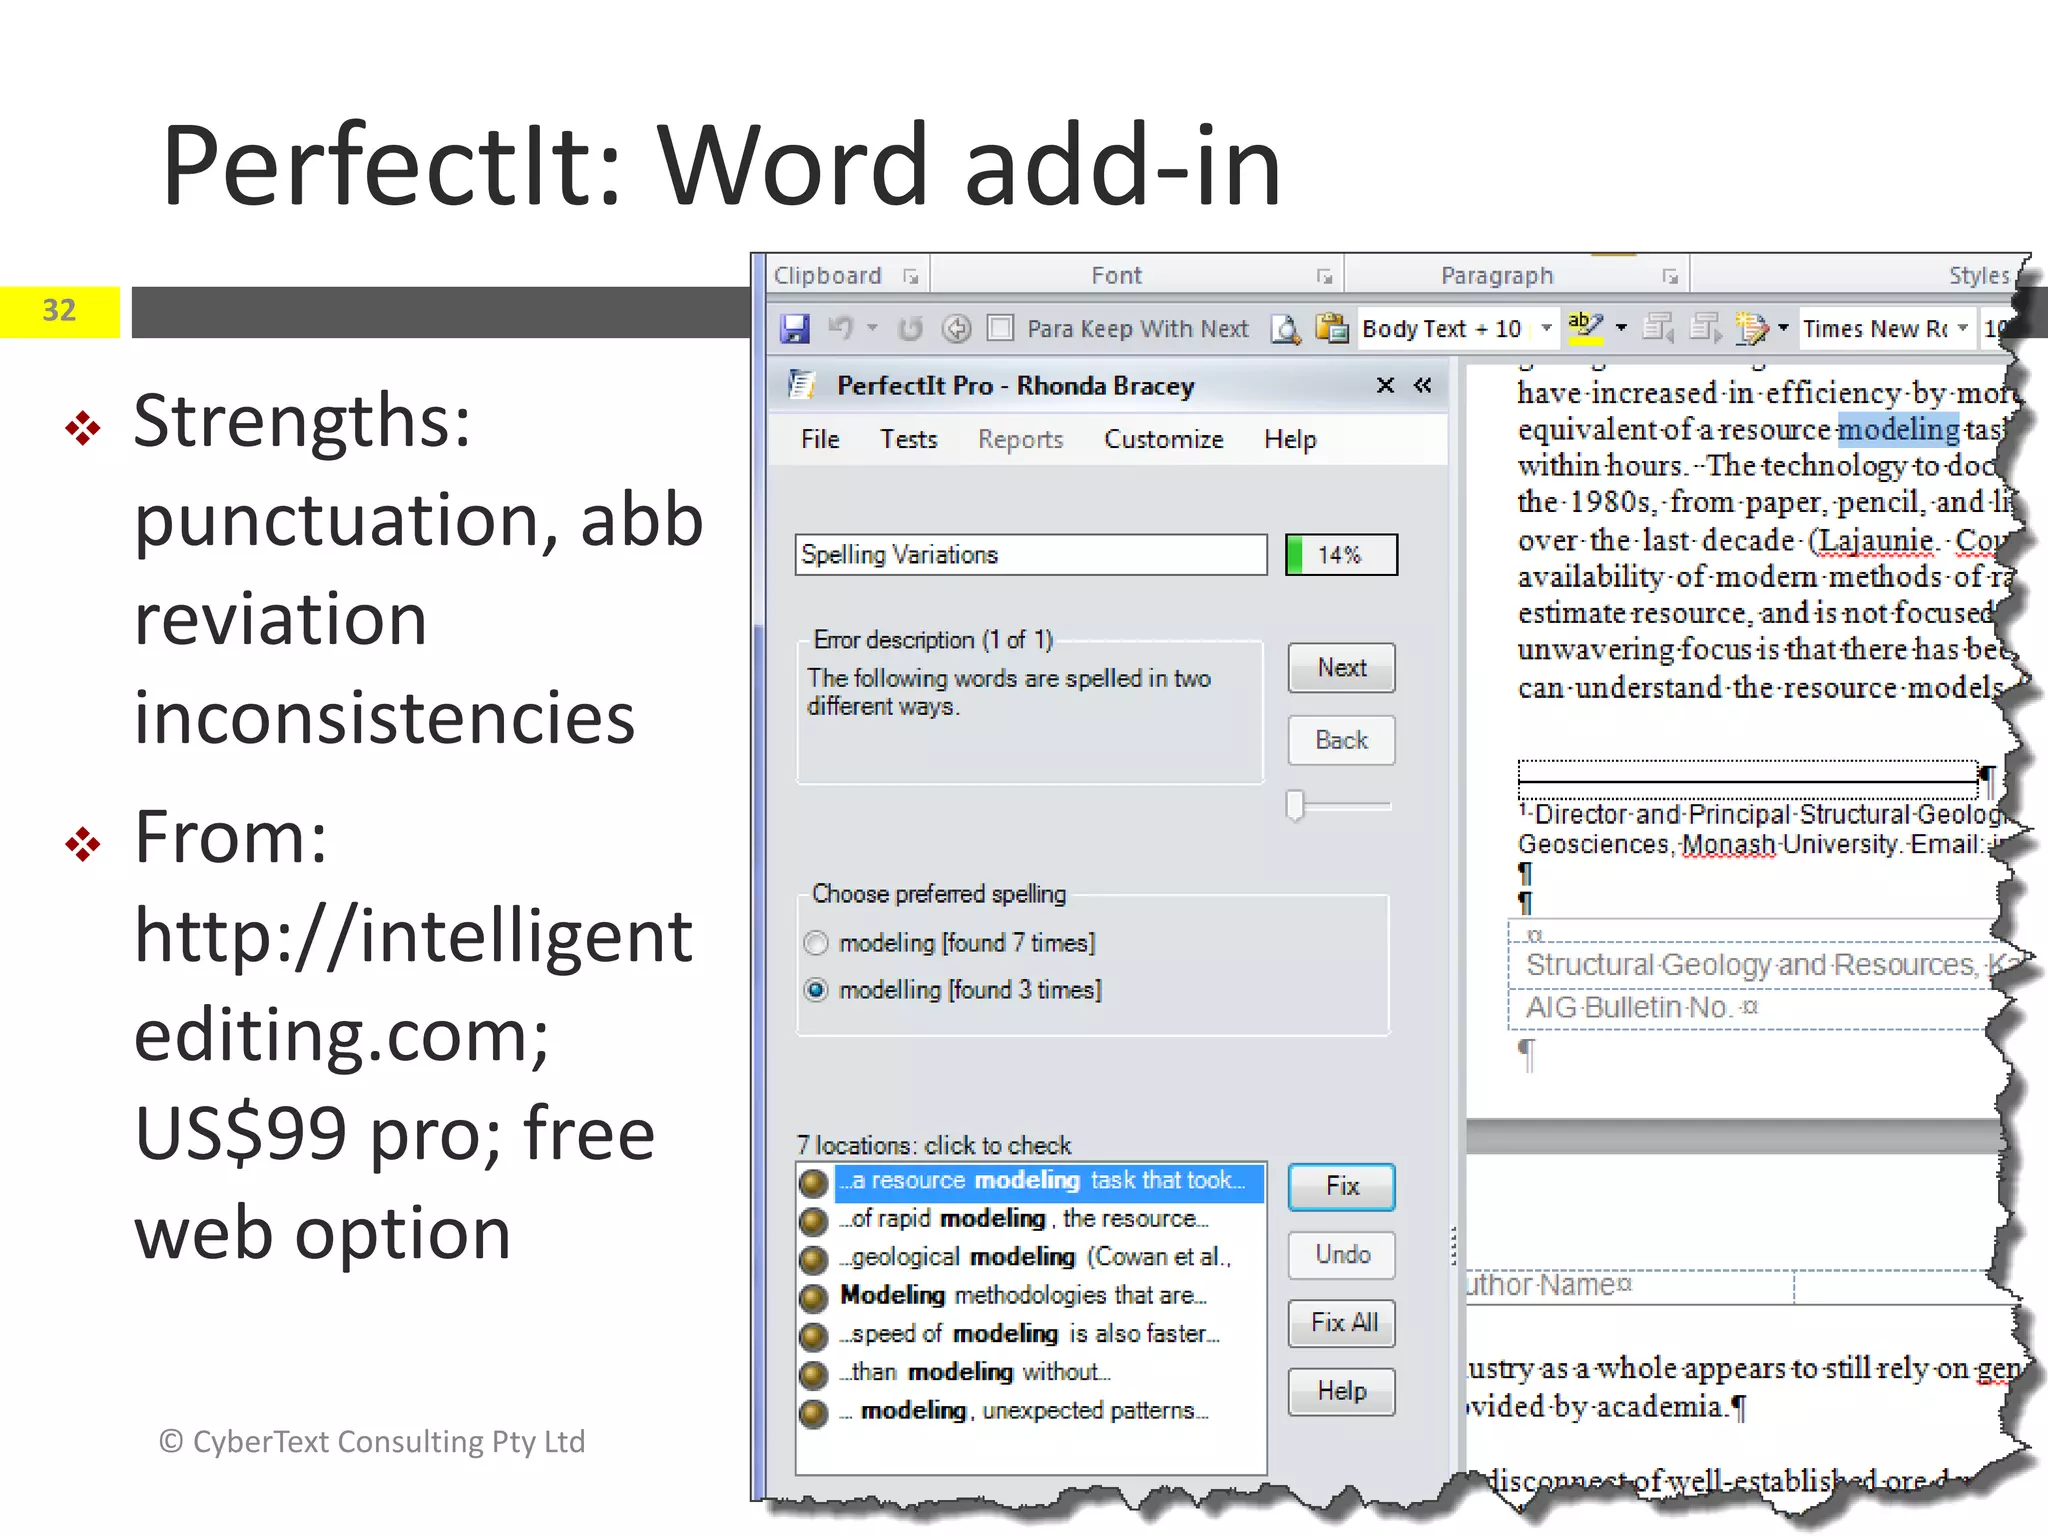This screenshot has height=1536, width=2048.
Task: Click the previous comment icon
Action: pos(1658,328)
